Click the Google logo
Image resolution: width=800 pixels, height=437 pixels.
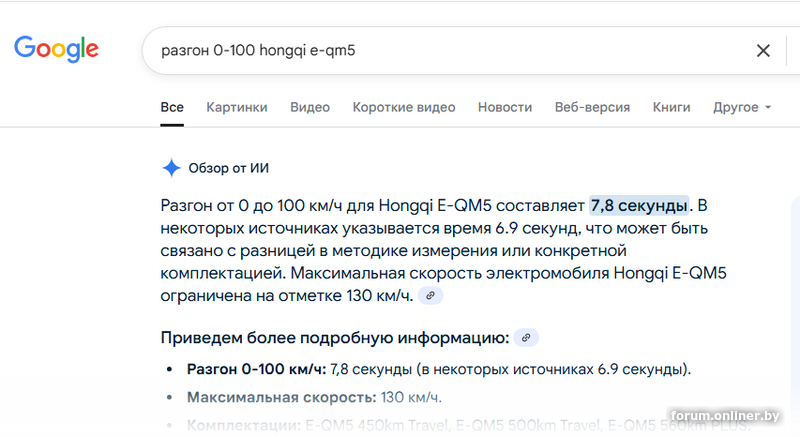(56, 49)
